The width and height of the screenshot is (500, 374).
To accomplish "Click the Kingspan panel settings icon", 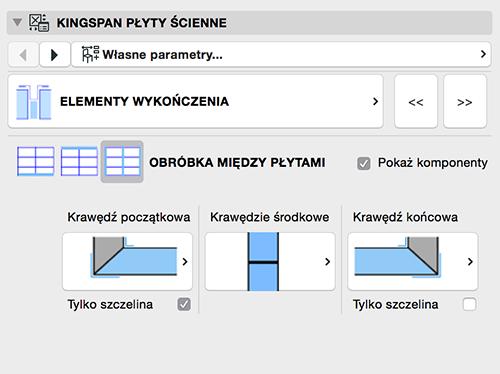I will click(39, 23).
